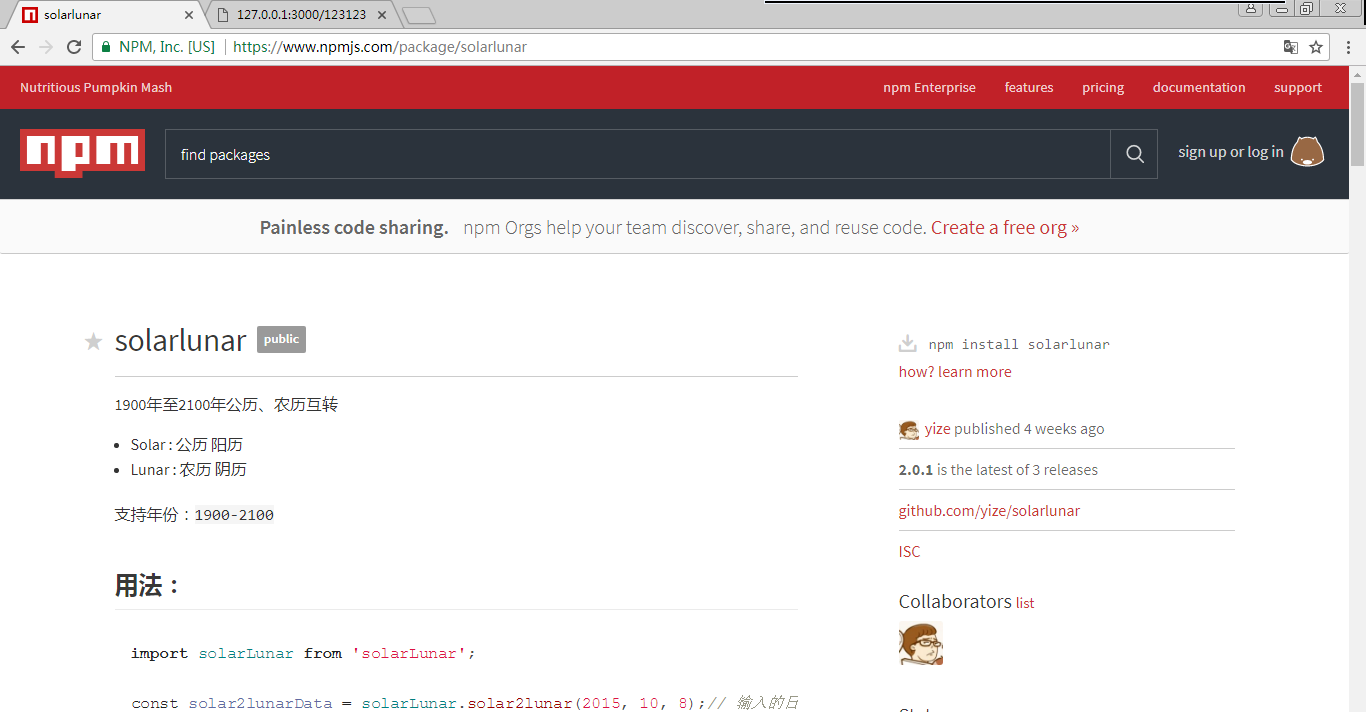The height and width of the screenshot is (712, 1366).
Task: Click the ISC license link
Action: (909, 552)
